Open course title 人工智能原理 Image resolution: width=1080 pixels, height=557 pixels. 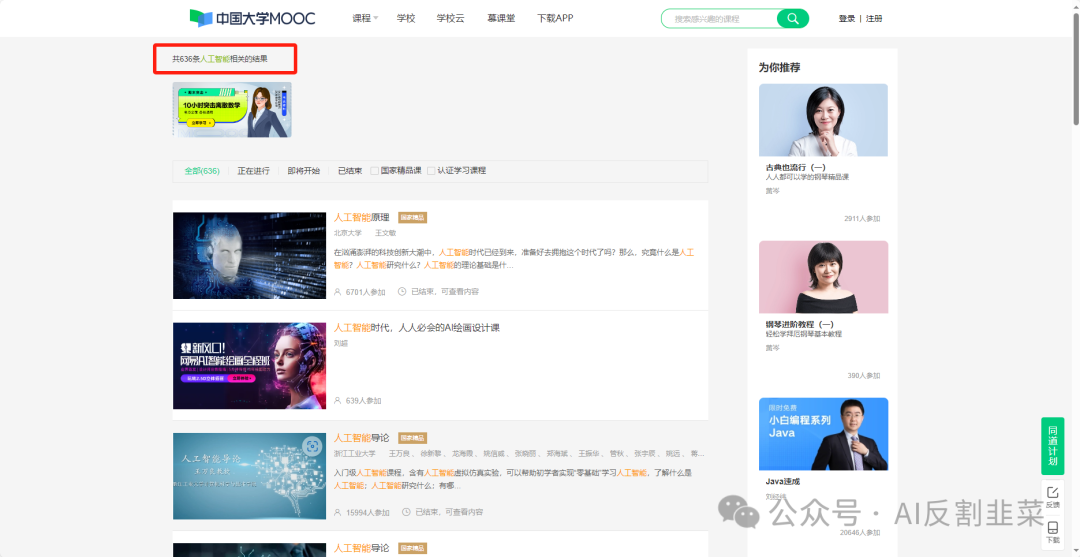click(362, 218)
